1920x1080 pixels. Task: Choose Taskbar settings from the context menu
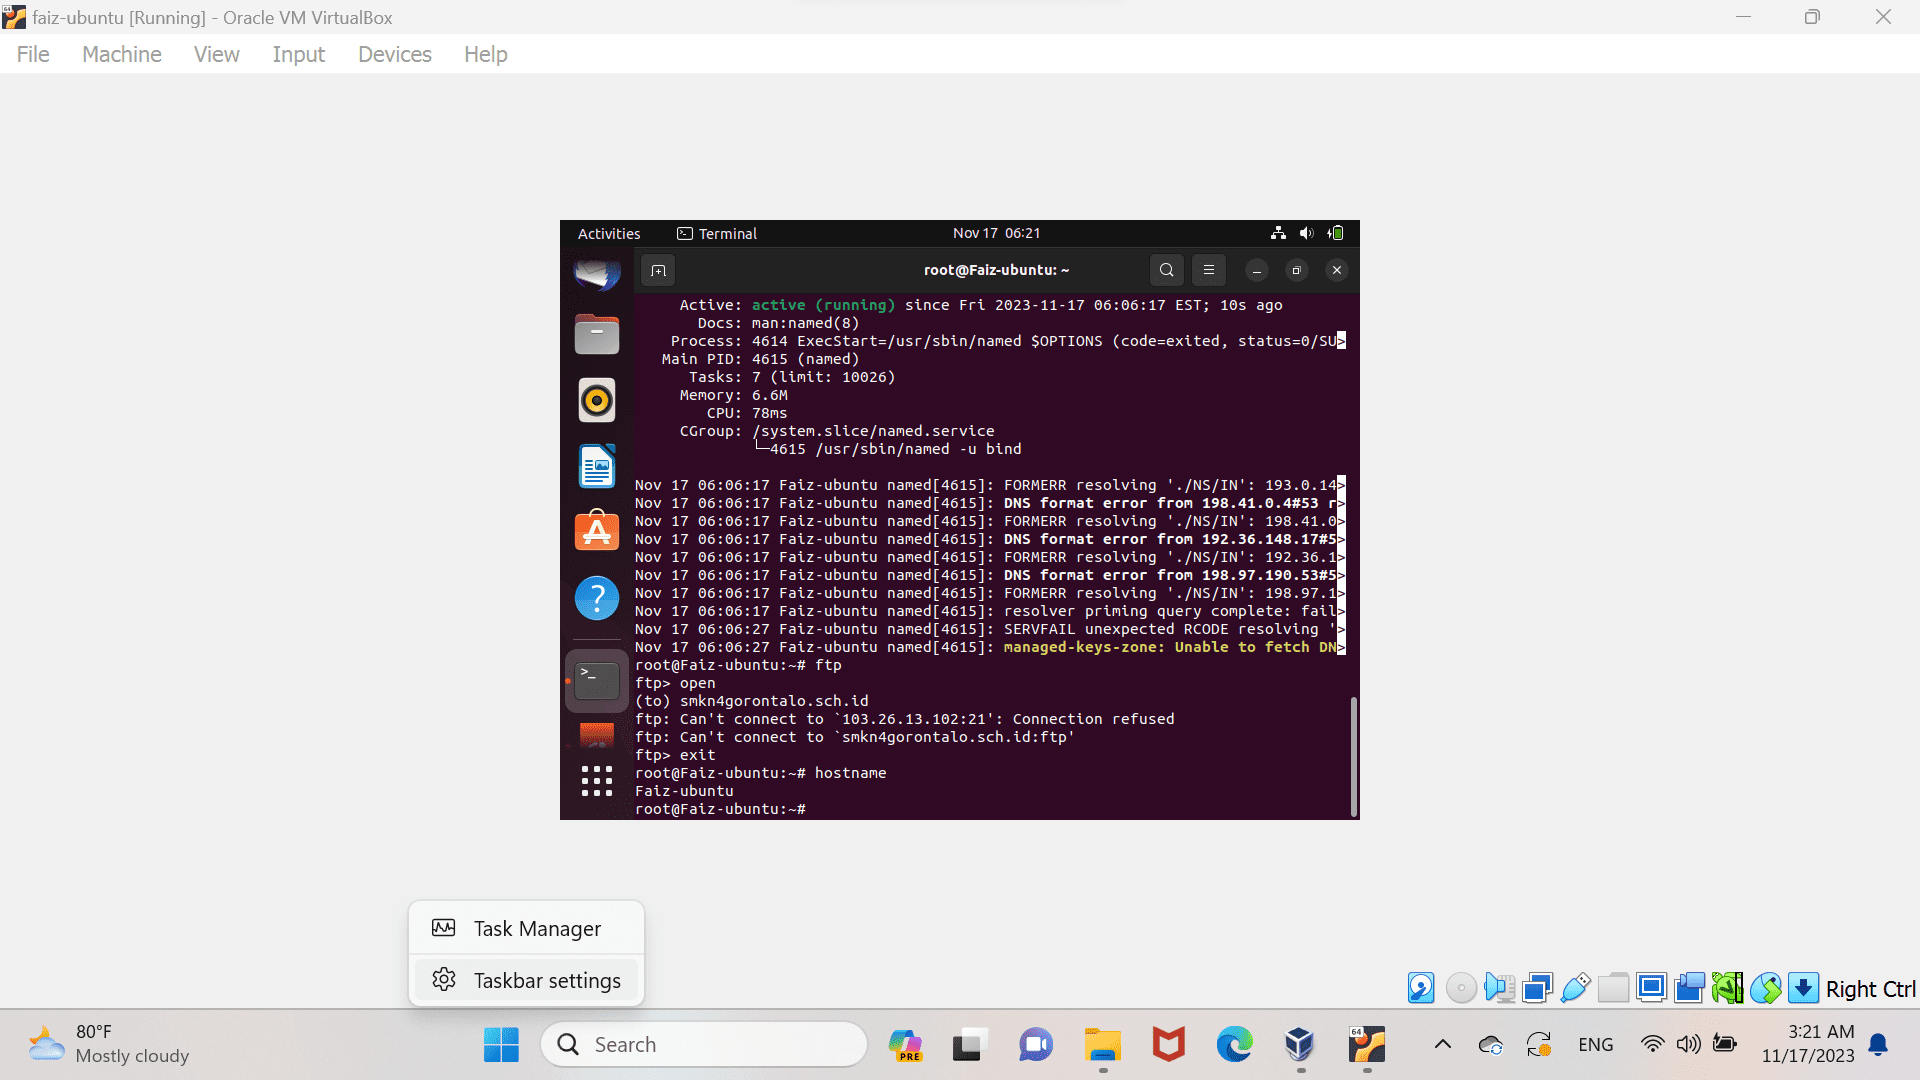pyautogui.click(x=526, y=980)
